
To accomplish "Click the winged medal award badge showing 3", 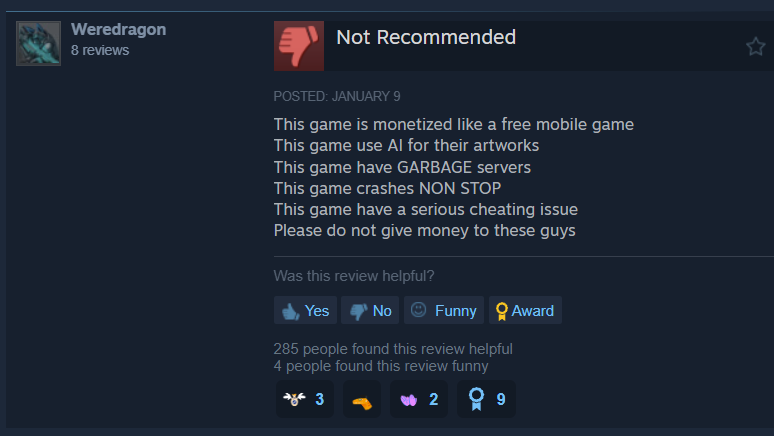I will [305, 399].
